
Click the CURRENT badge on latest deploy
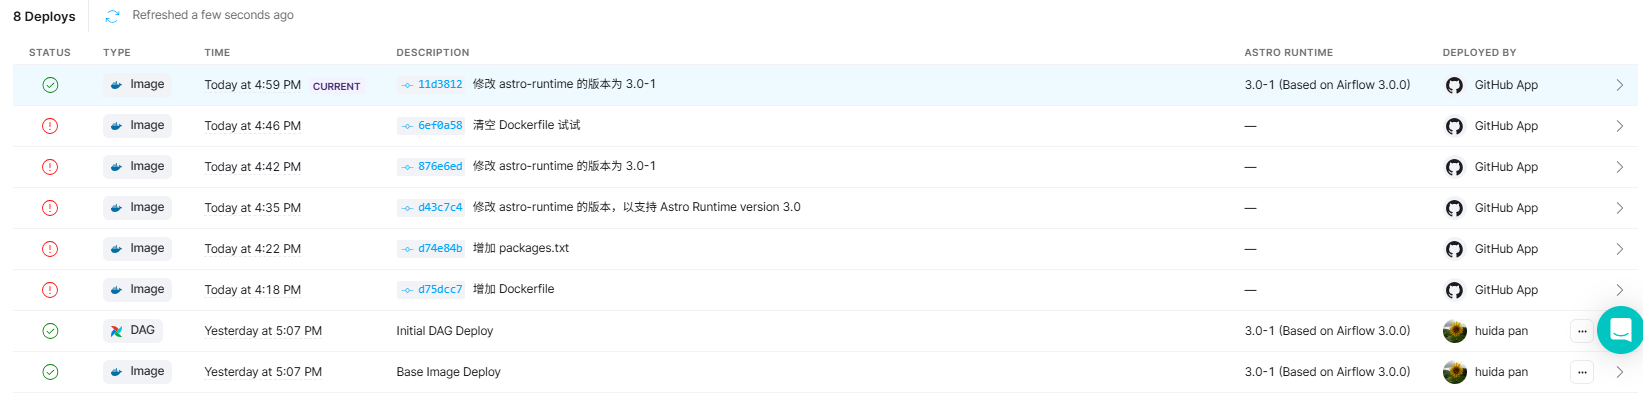[x=336, y=87]
